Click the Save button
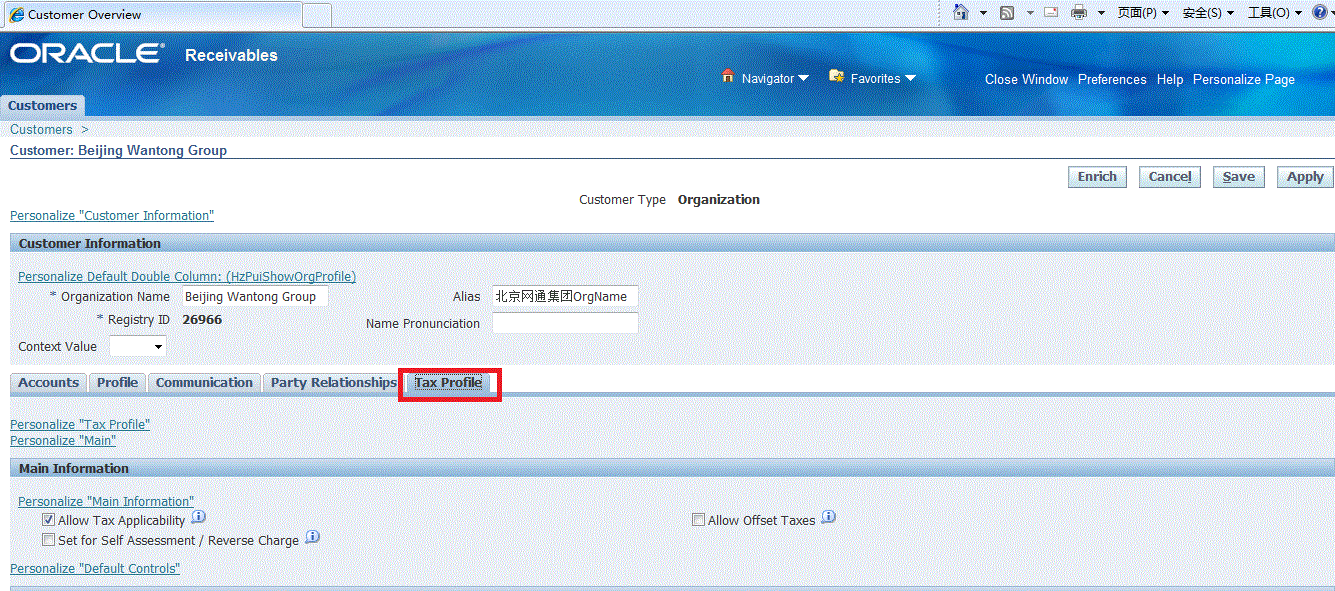This screenshot has height=591, width=1335. [x=1239, y=177]
